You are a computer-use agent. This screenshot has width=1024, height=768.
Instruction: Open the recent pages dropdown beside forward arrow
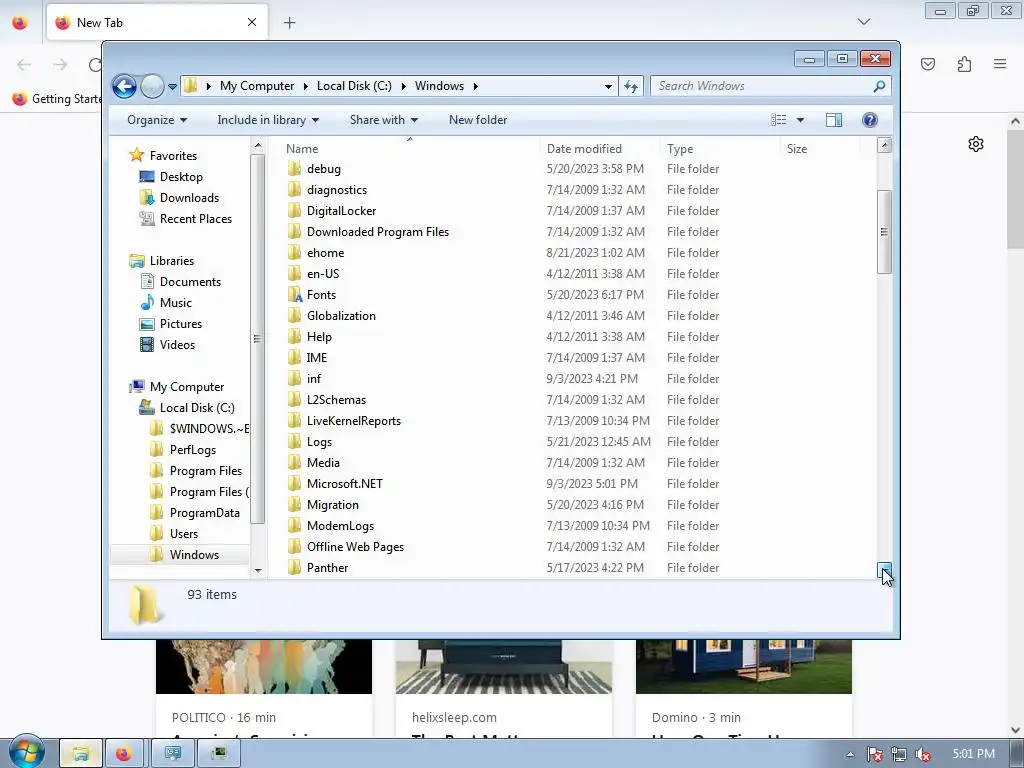pyautogui.click(x=172, y=86)
